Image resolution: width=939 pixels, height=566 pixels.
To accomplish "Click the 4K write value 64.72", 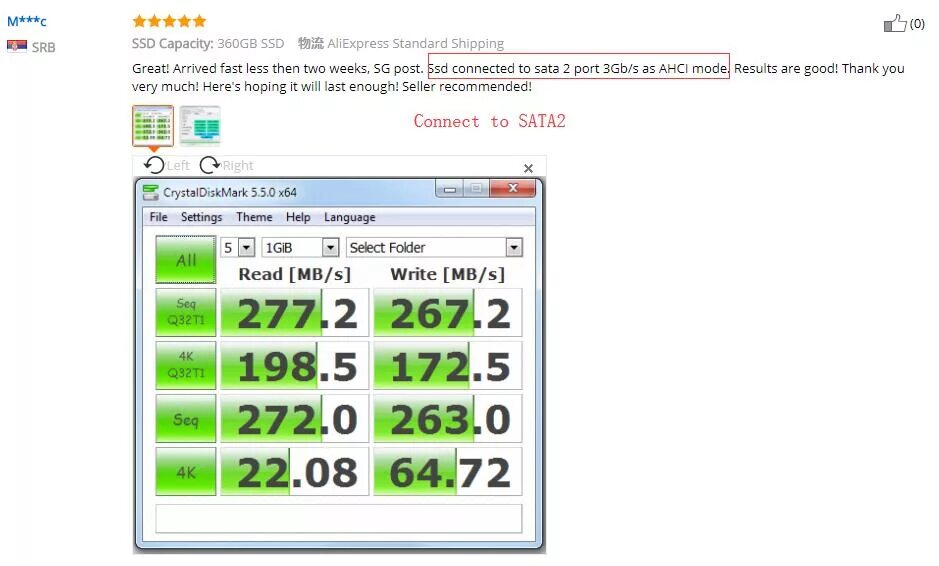I will pos(448,471).
